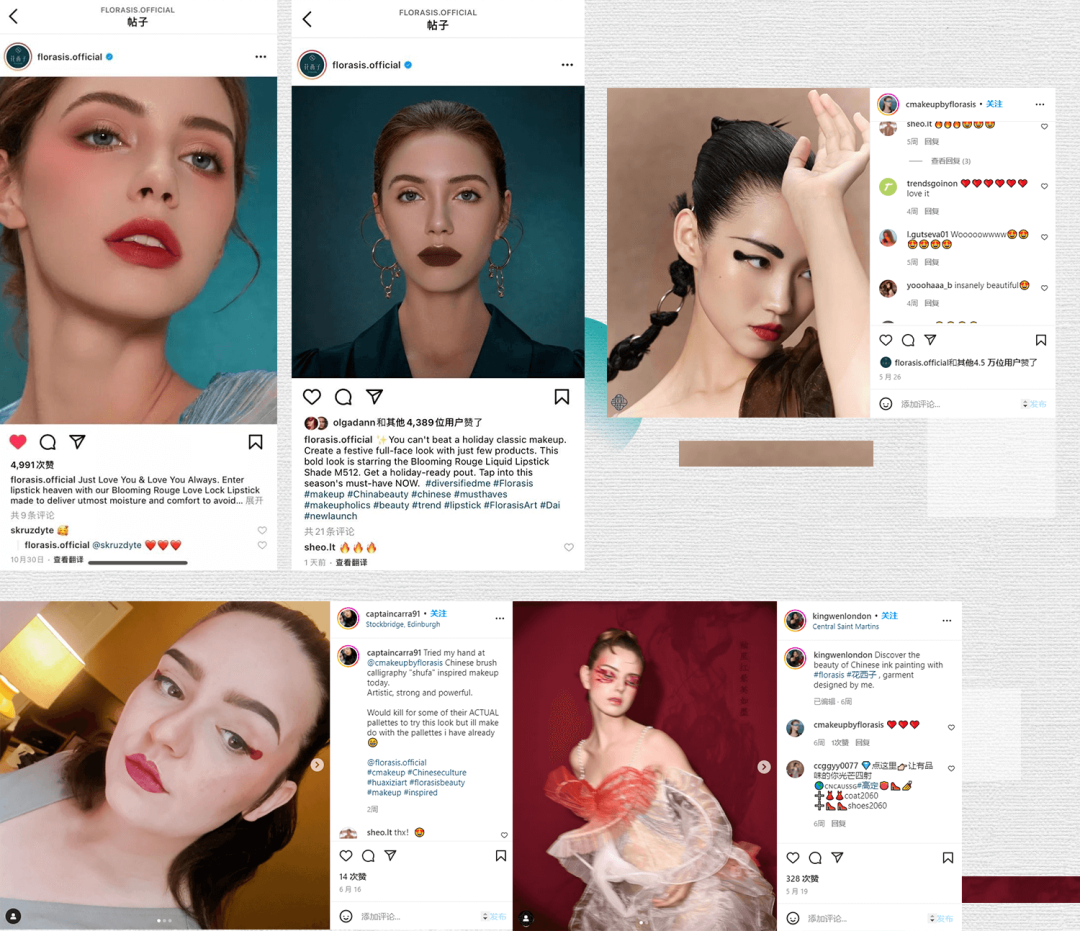1080x931 pixels.
Task: Like the cmakeupbyflorasis hearts comment
Action: (951, 727)
